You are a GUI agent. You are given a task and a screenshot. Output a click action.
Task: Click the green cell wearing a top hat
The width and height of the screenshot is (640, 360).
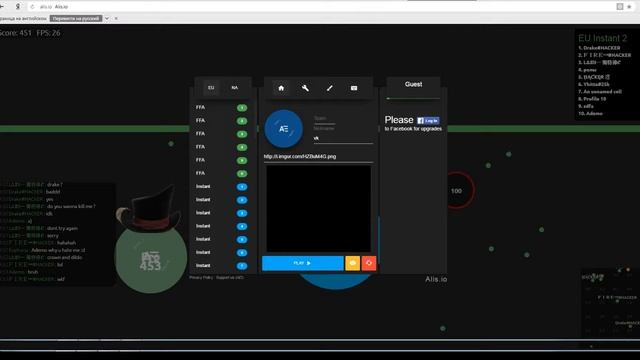[151, 258]
